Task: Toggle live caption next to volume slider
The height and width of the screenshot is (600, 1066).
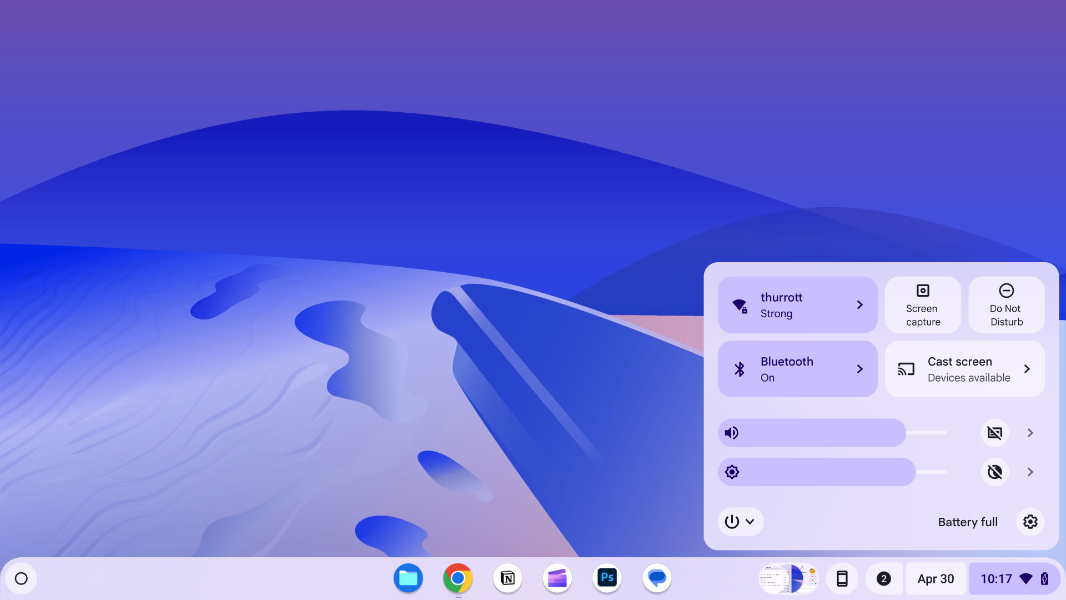Action: click(x=994, y=433)
